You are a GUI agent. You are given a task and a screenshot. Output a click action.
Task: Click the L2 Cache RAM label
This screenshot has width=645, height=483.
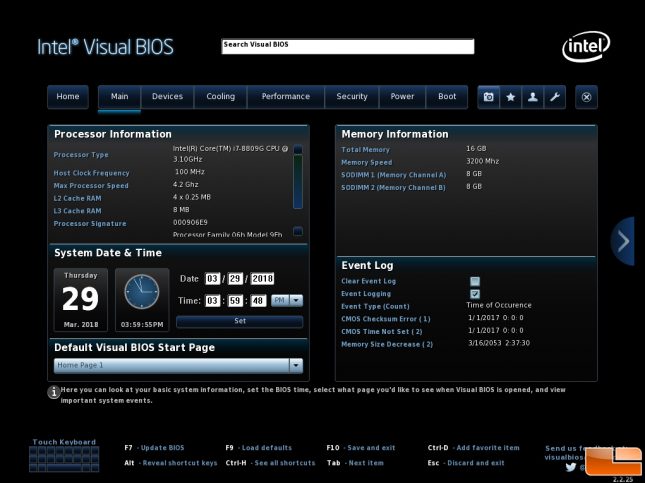(77, 198)
